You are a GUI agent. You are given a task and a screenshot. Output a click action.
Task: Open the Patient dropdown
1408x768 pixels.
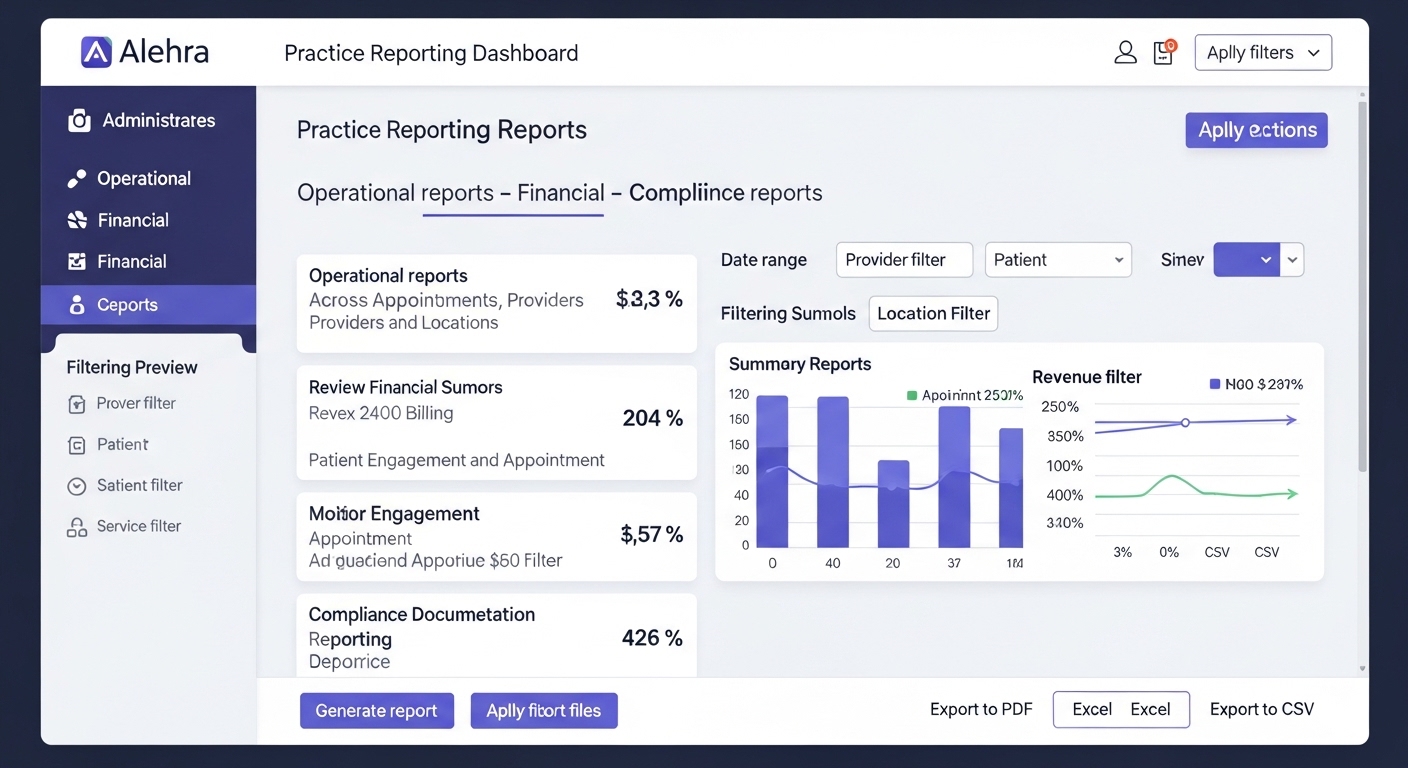tap(1057, 260)
